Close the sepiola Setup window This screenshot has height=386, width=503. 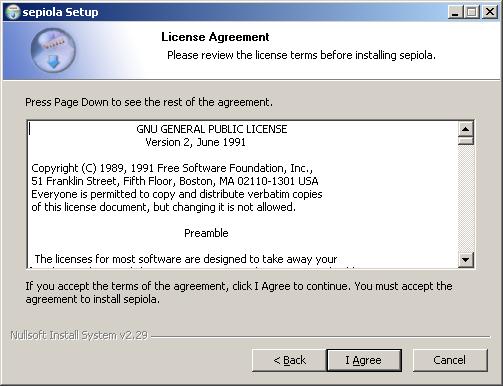click(x=490, y=12)
